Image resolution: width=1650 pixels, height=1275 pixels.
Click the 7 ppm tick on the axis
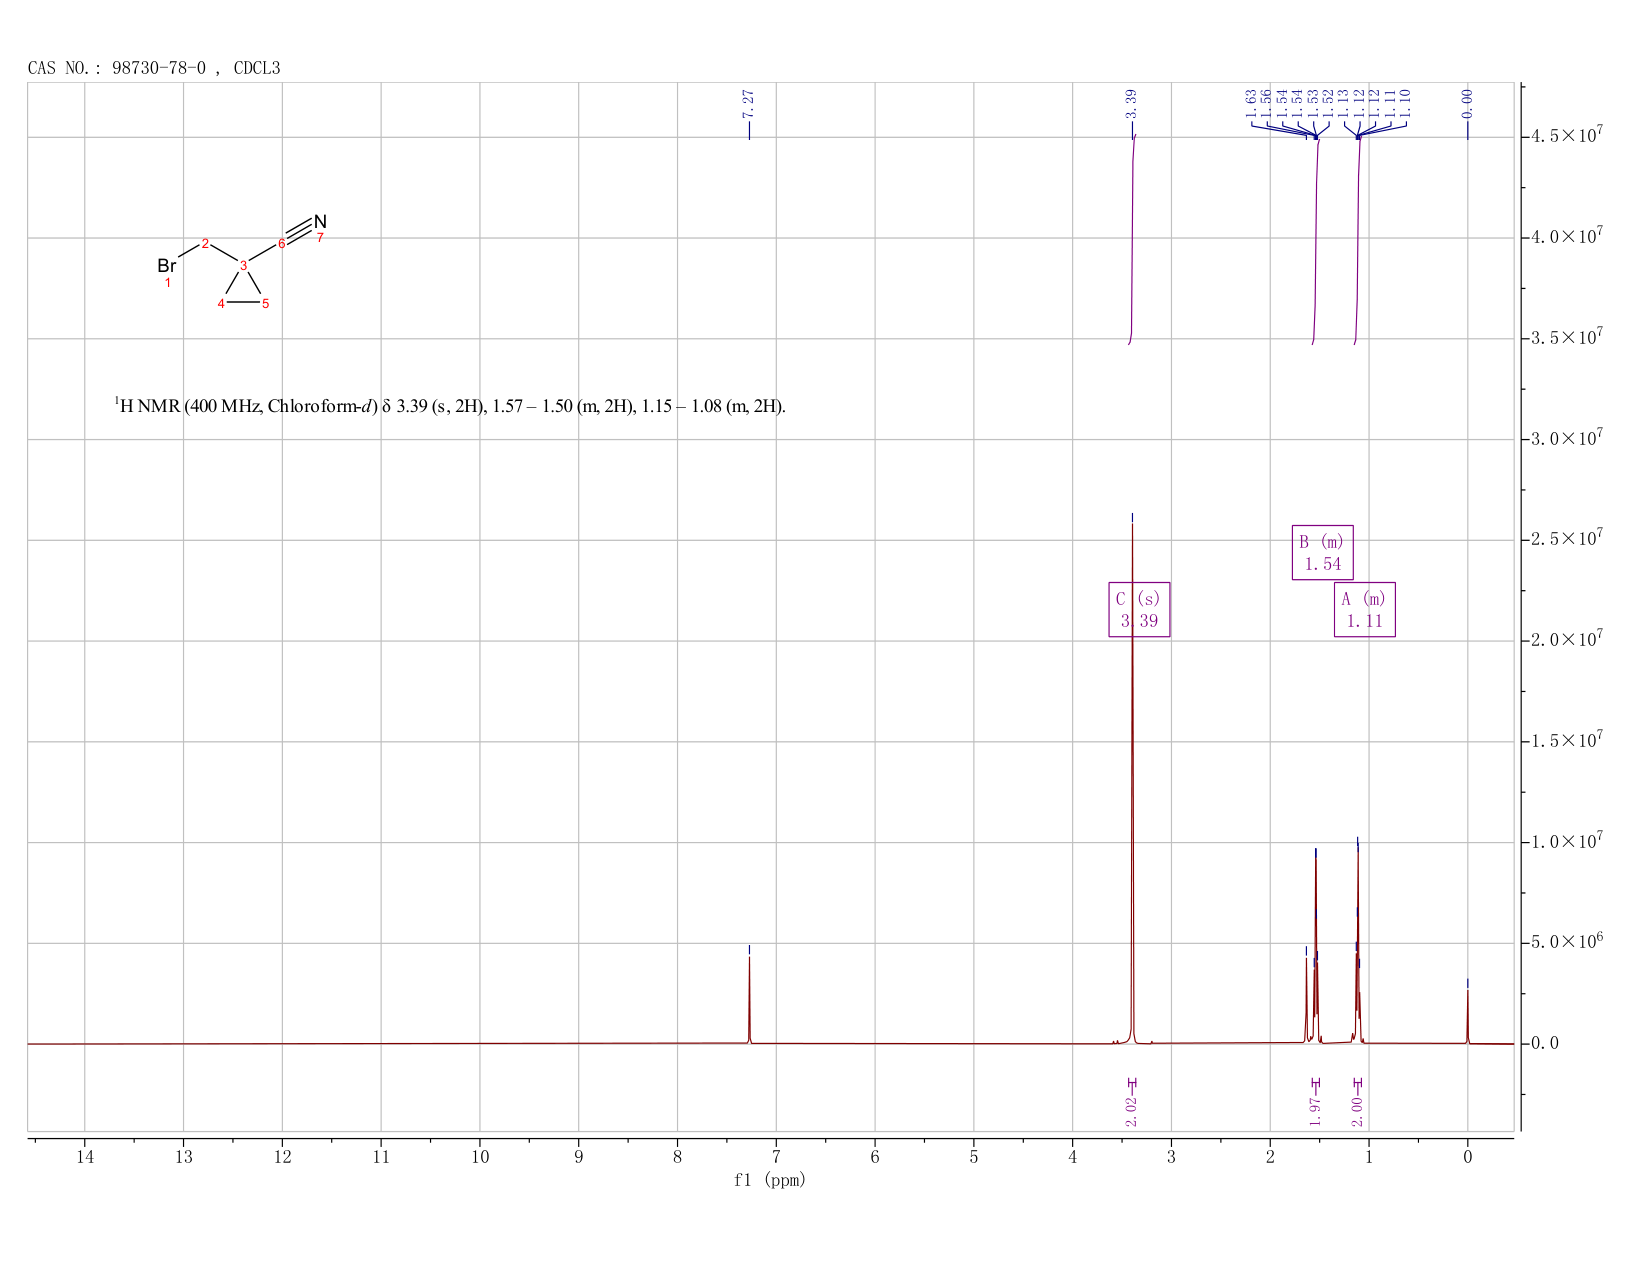click(776, 1157)
